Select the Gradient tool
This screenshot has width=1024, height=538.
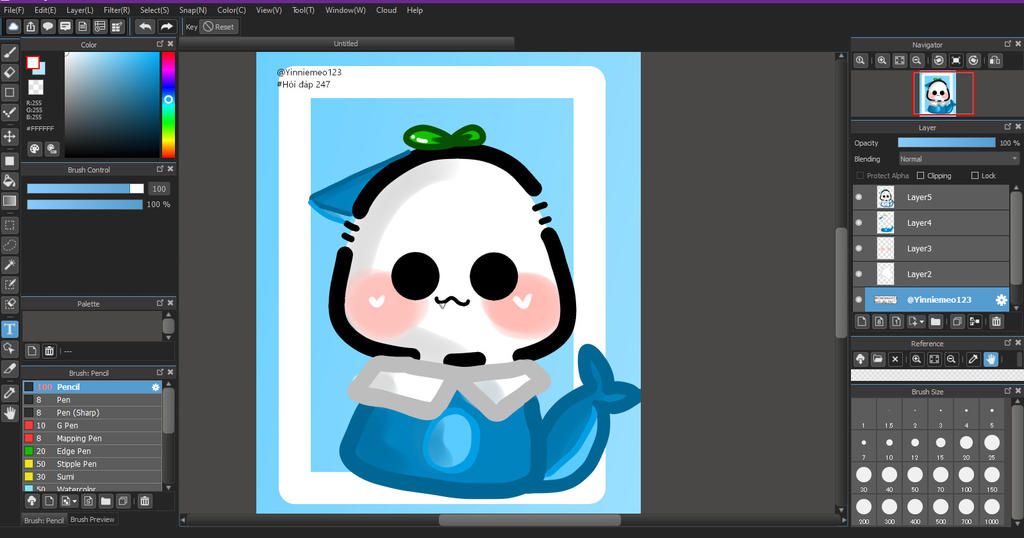point(10,201)
